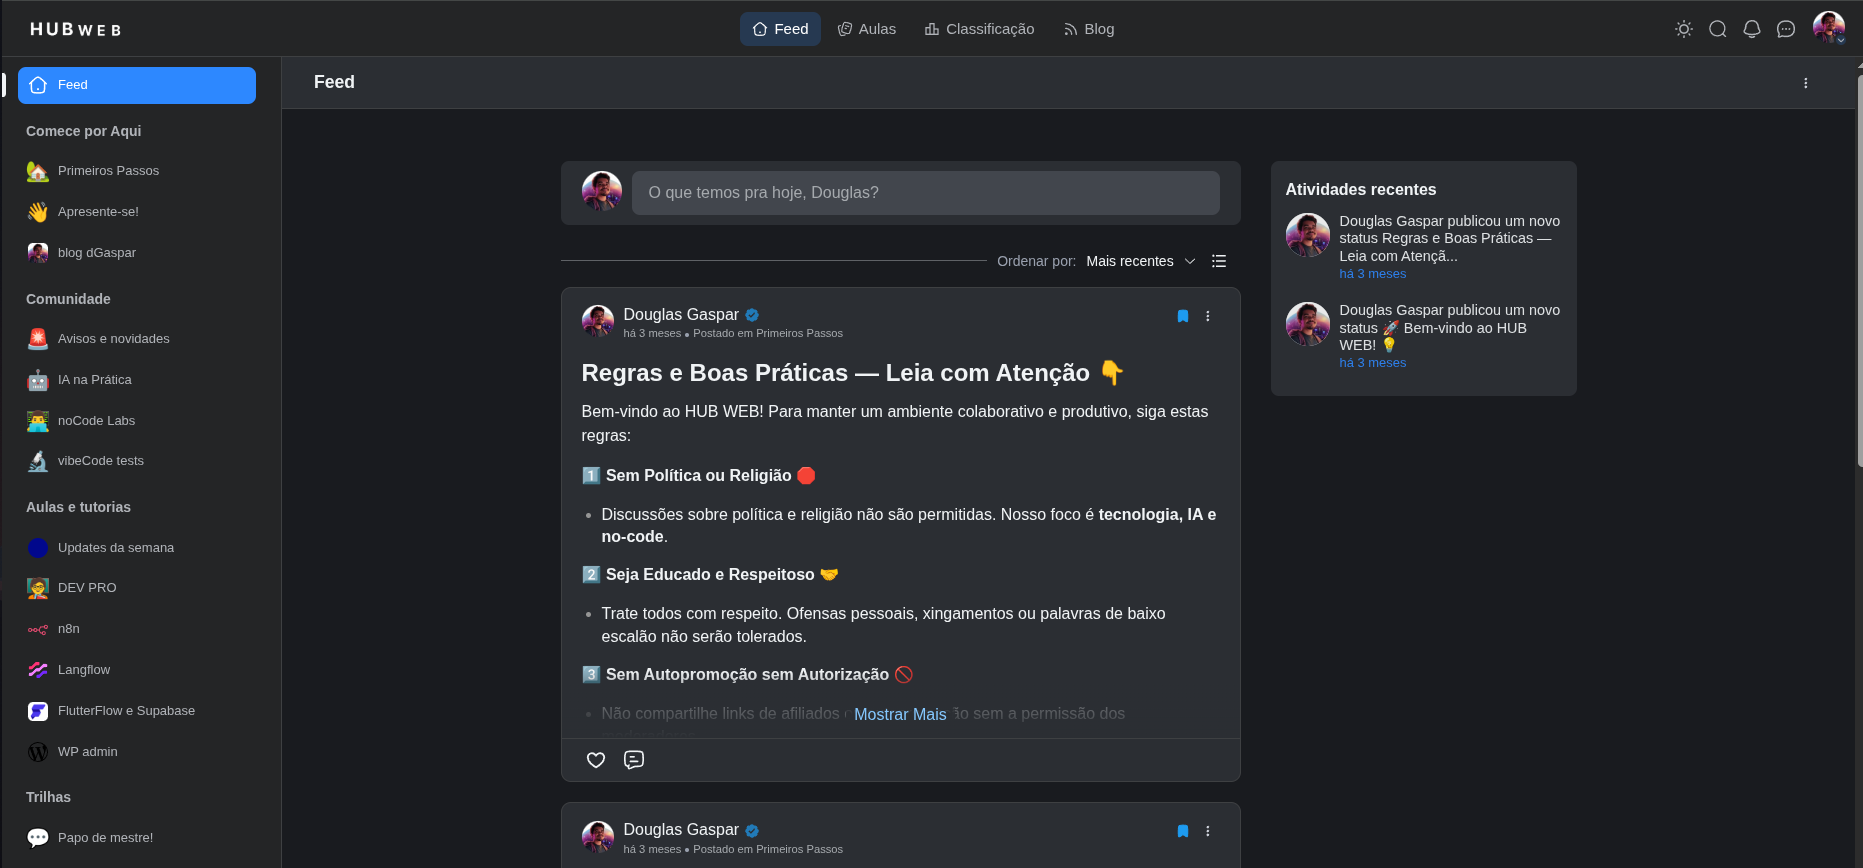Viewport: 1863px width, 868px height.
Task: Open recent activity Bem-vindo ao HUB WEB
Action: [1449, 327]
